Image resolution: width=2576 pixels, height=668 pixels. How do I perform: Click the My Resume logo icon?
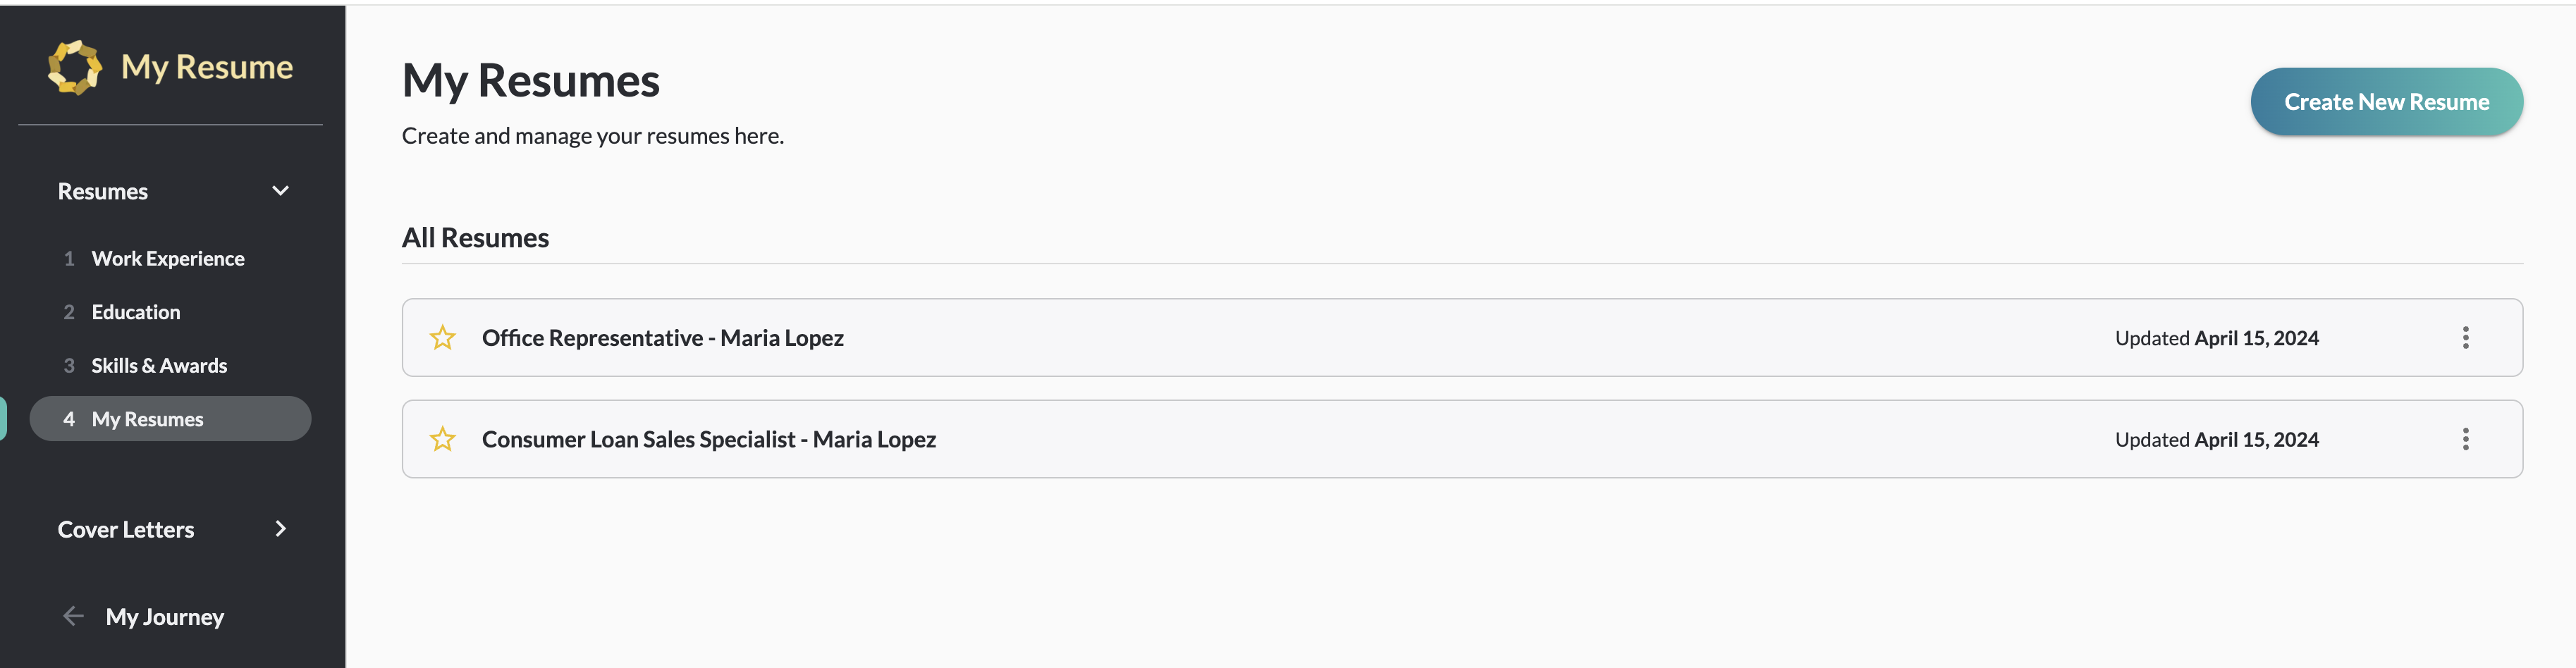click(75, 67)
